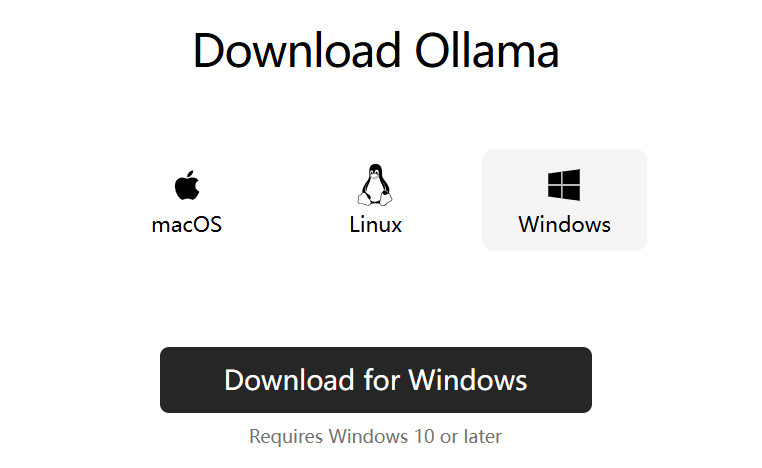
Task: Click the Windows four-pane logo icon
Action: [x=564, y=185]
